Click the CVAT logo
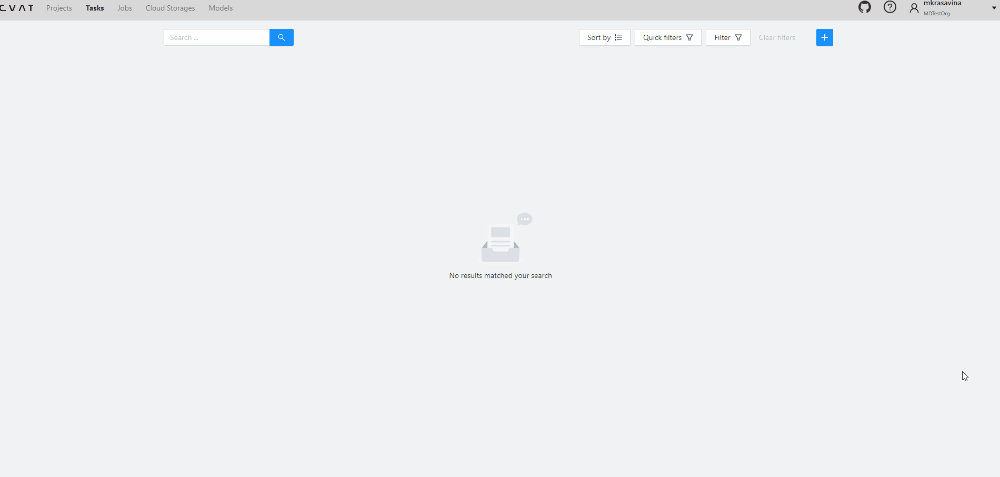 17,8
